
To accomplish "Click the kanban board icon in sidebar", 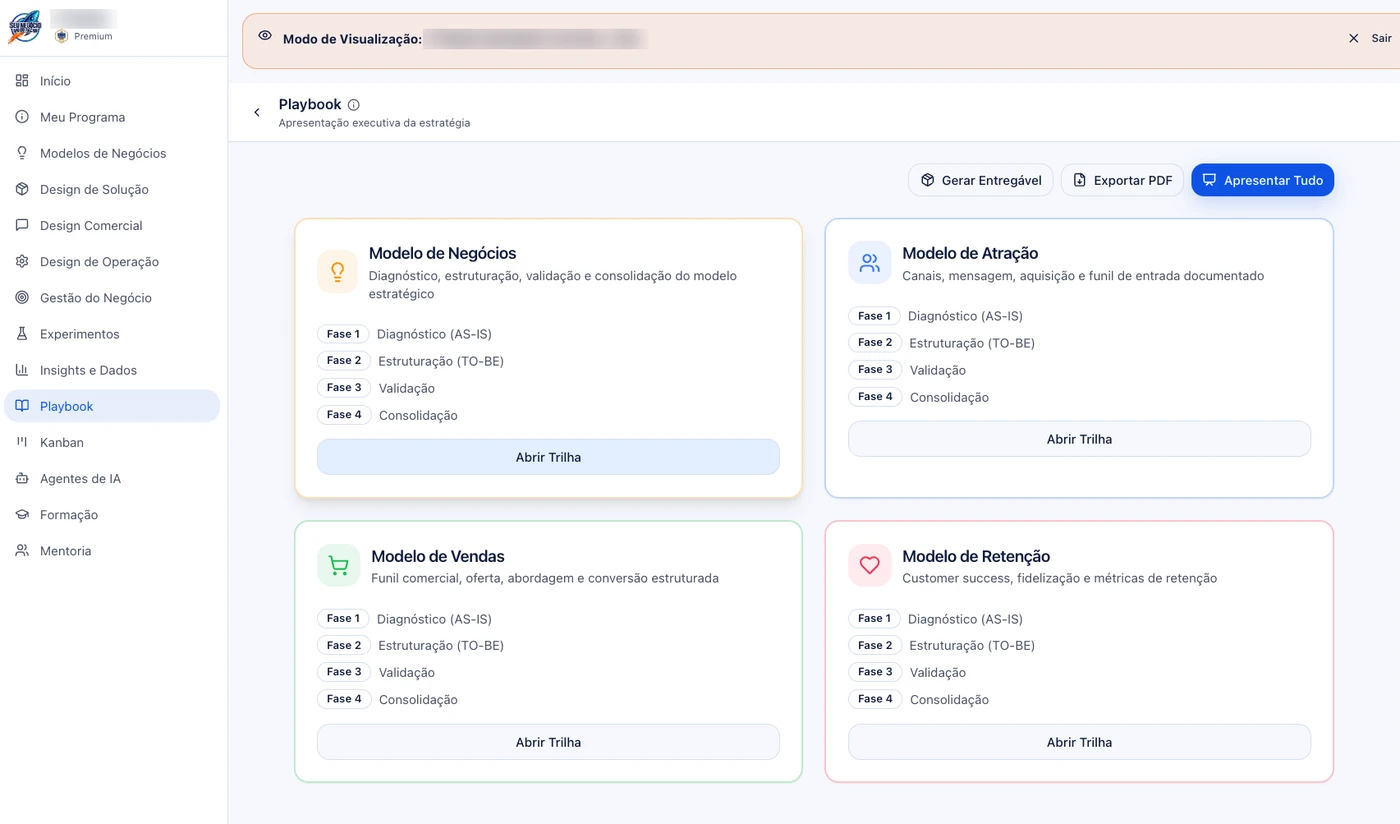I will [22, 442].
